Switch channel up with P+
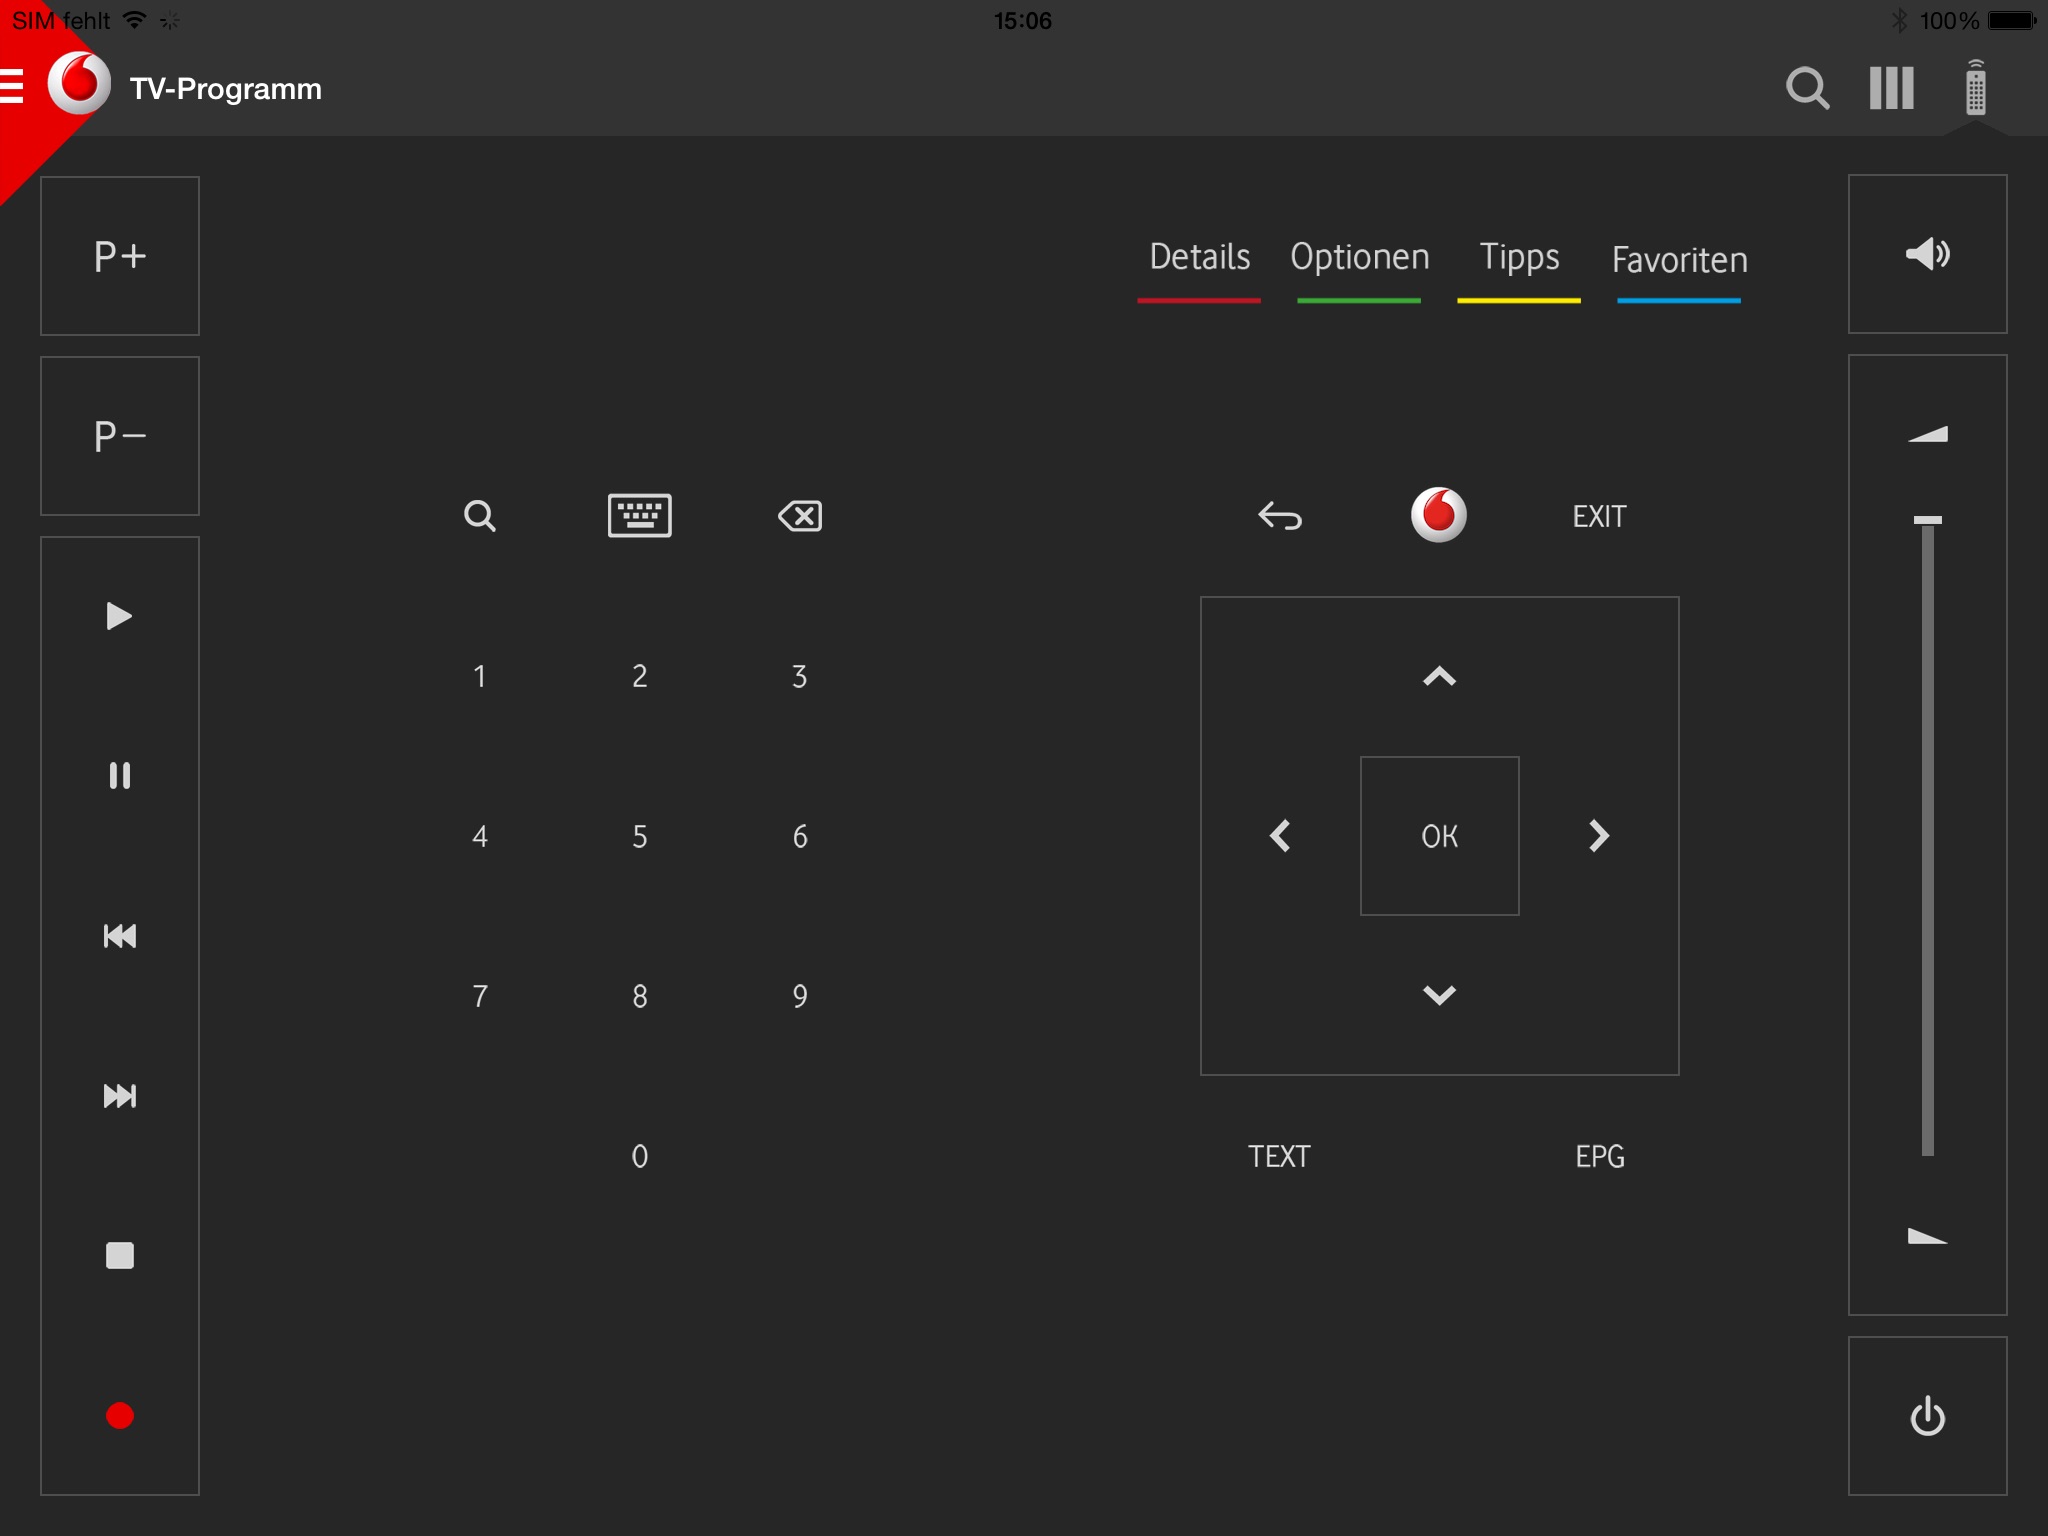 click(120, 256)
